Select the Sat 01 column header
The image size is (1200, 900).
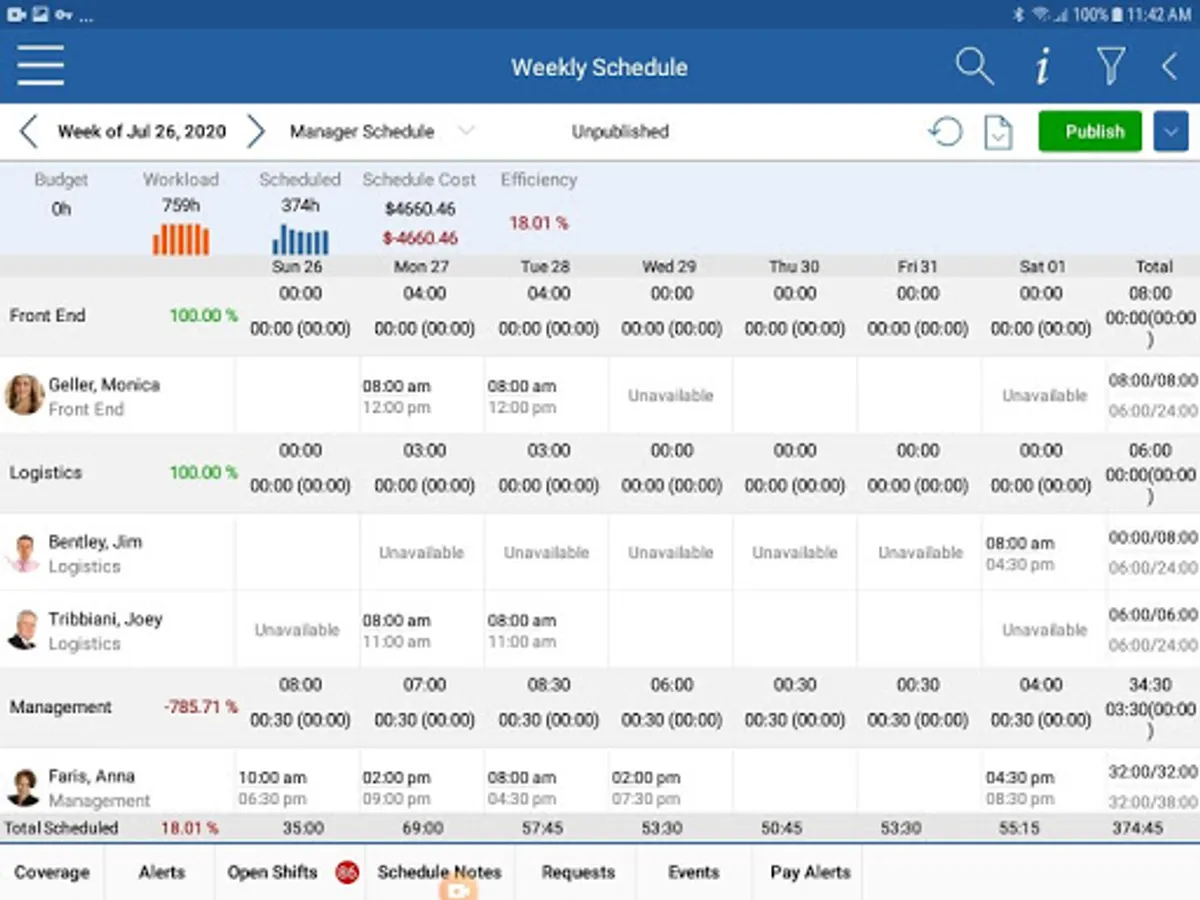1042,266
